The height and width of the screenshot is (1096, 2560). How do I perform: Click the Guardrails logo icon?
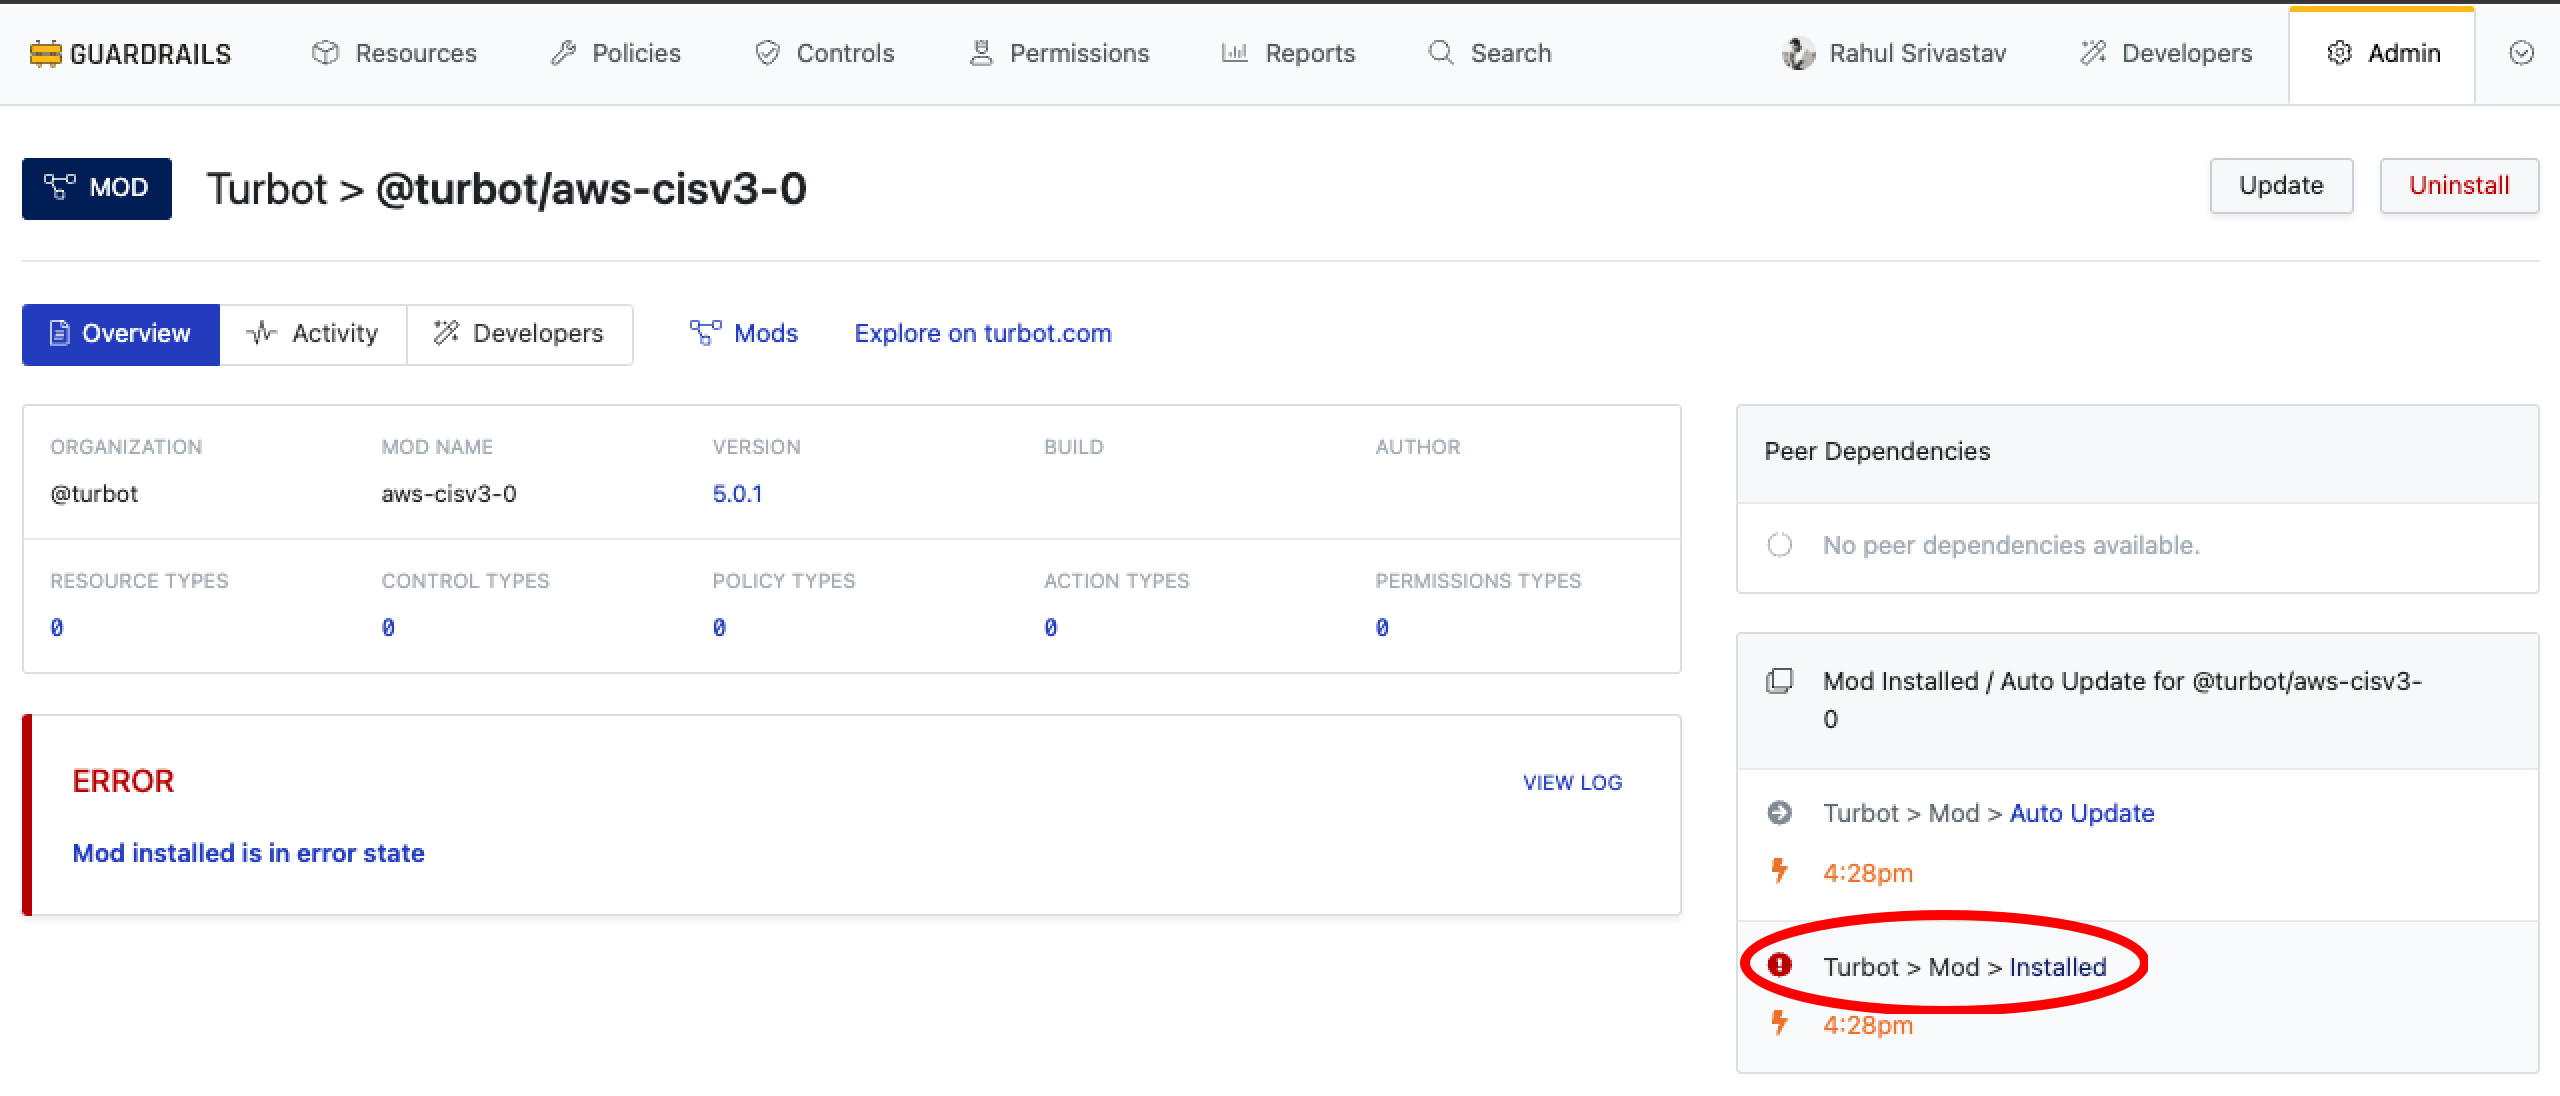[x=45, y=54]
